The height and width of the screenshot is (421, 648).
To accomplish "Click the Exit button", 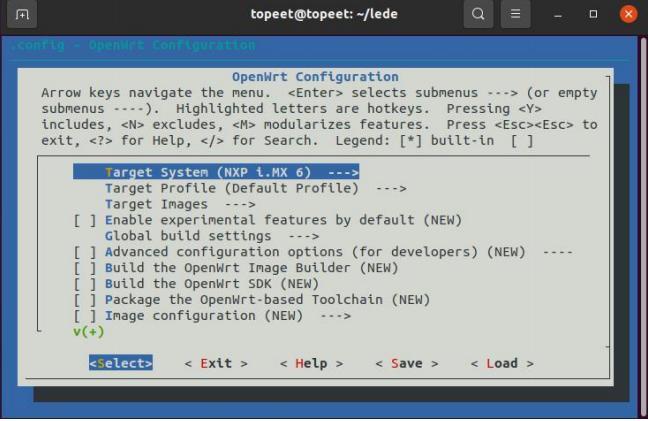I will [x=216, y=363].
